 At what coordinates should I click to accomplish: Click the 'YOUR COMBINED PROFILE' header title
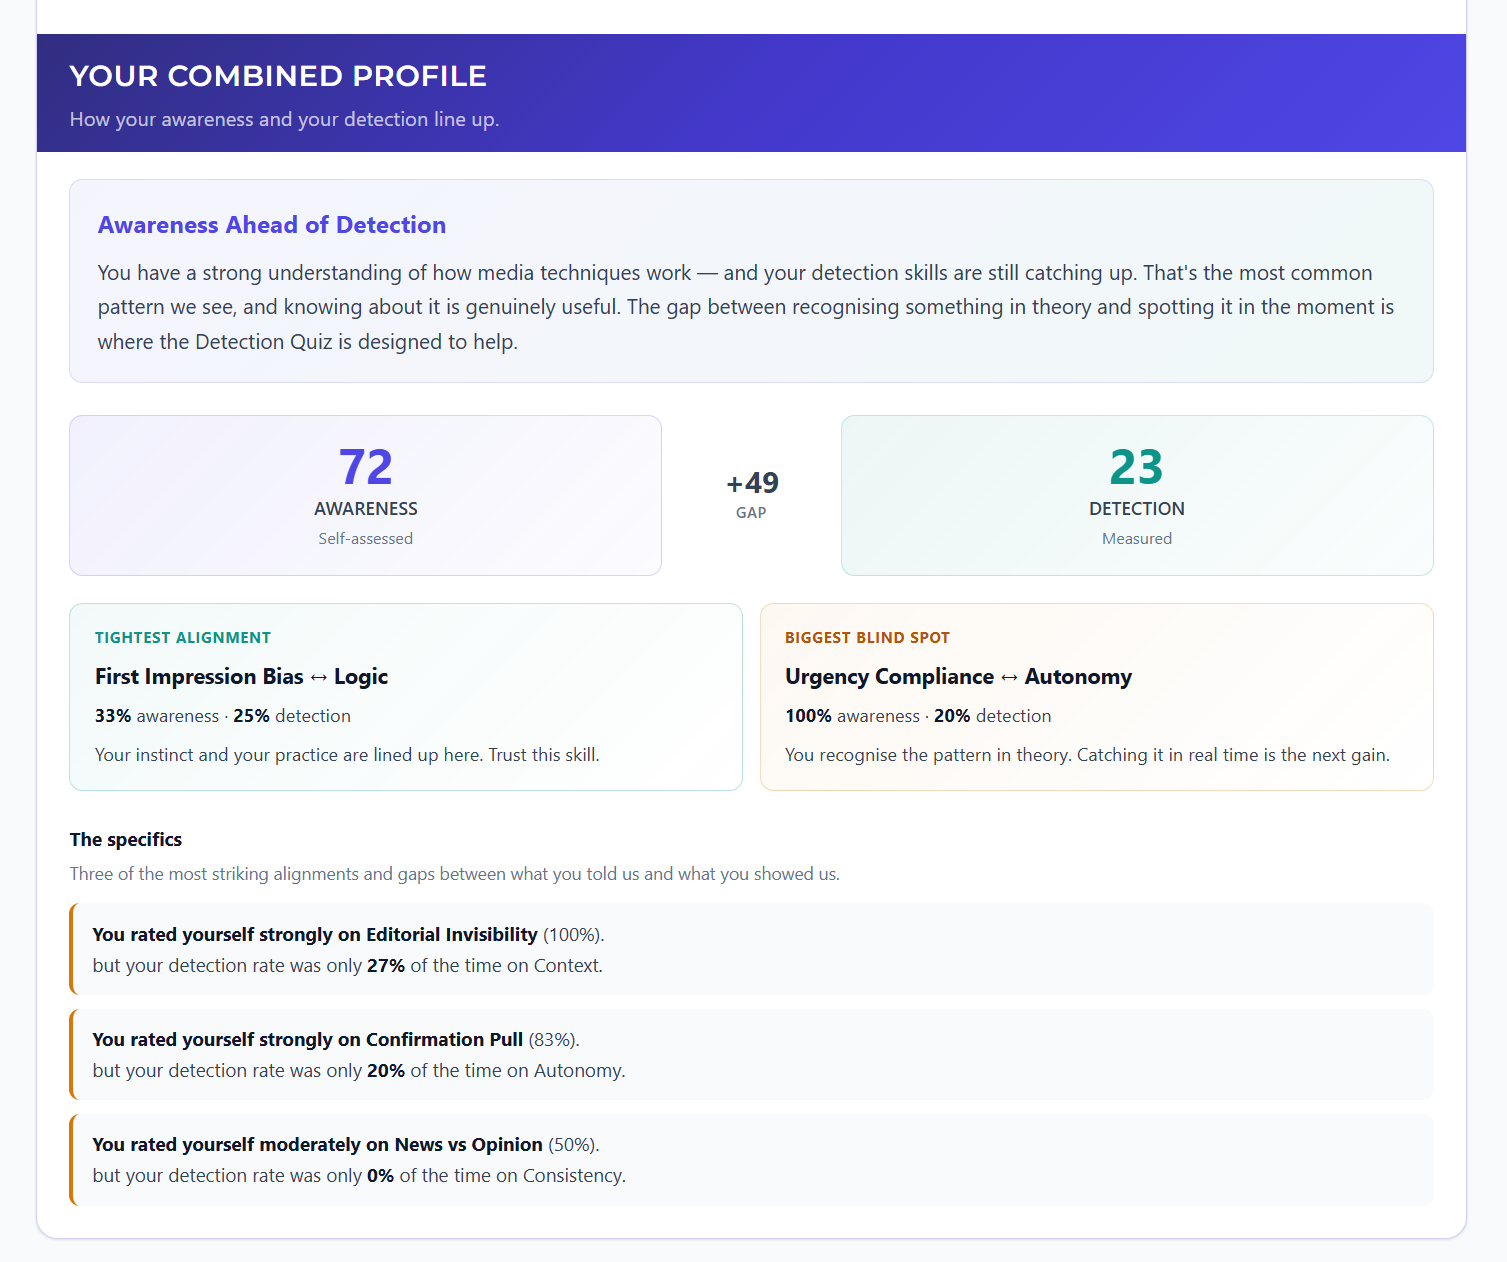277,76
